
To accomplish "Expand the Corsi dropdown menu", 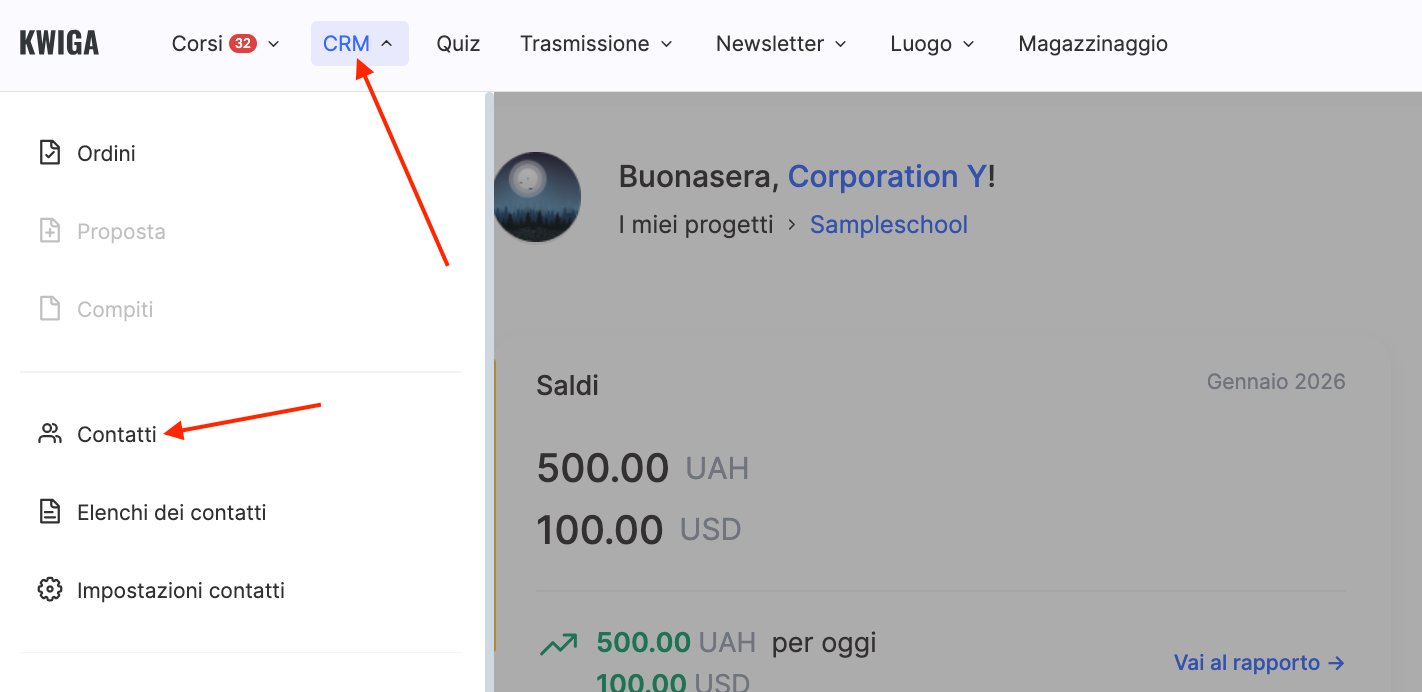I will pyautogui.click(x=226, y=44).
